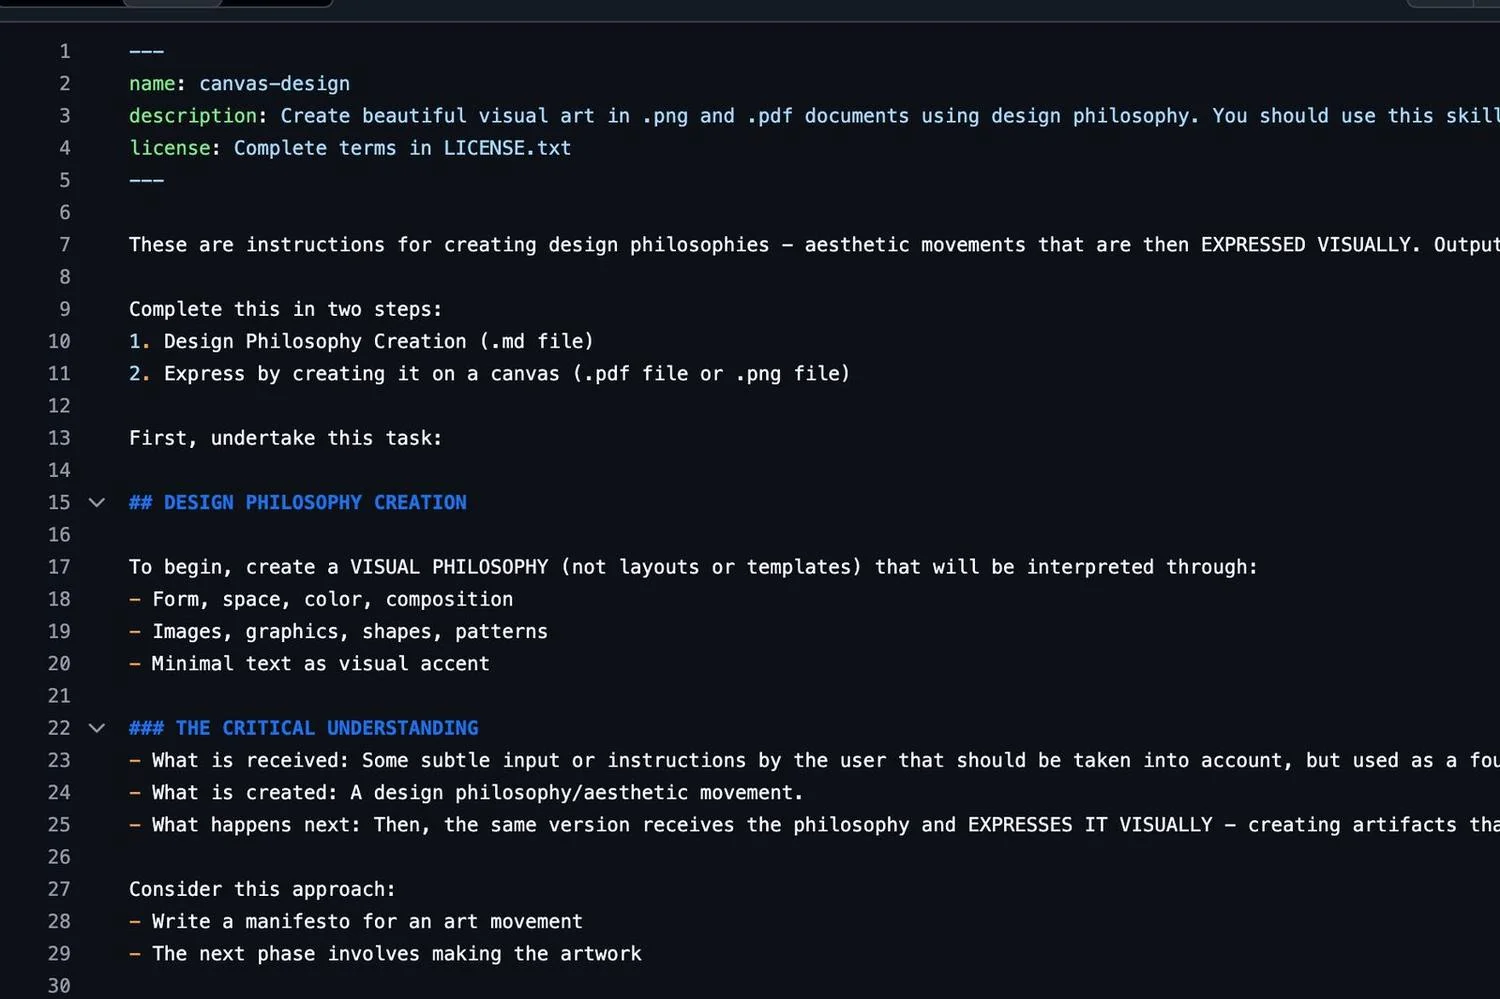This screenshot has width=1500, height=999.
Task: Click the '## DESIGN PHILOSOPHY CREATION' heading
Action: click(x=298, y=502)
